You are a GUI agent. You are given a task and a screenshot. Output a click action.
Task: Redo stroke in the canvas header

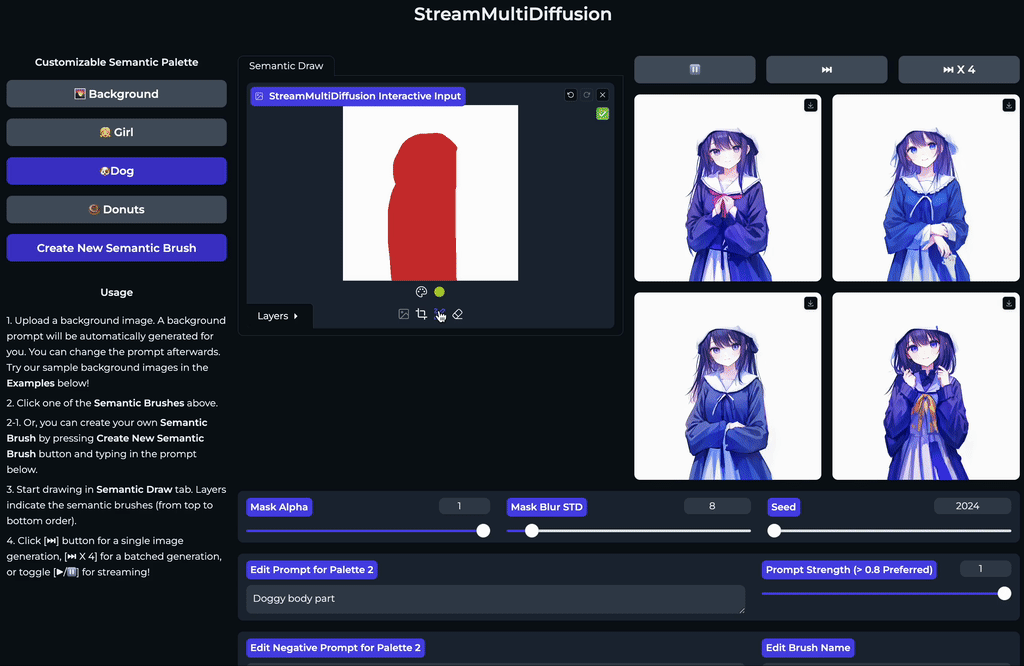[x=586, y=95]
